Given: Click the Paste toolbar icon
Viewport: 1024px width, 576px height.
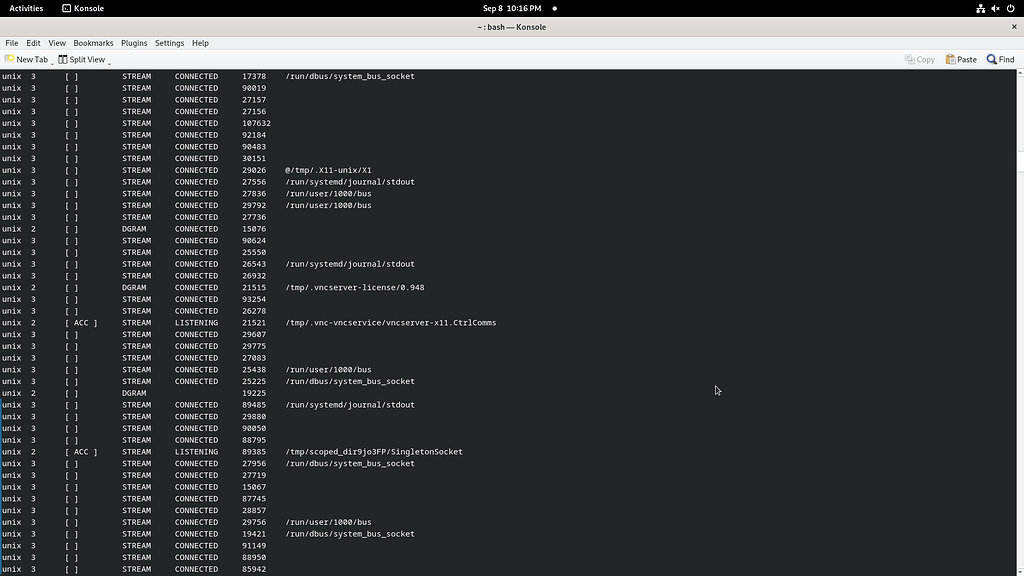Looking at the screenshot, I should click(959, 59).
